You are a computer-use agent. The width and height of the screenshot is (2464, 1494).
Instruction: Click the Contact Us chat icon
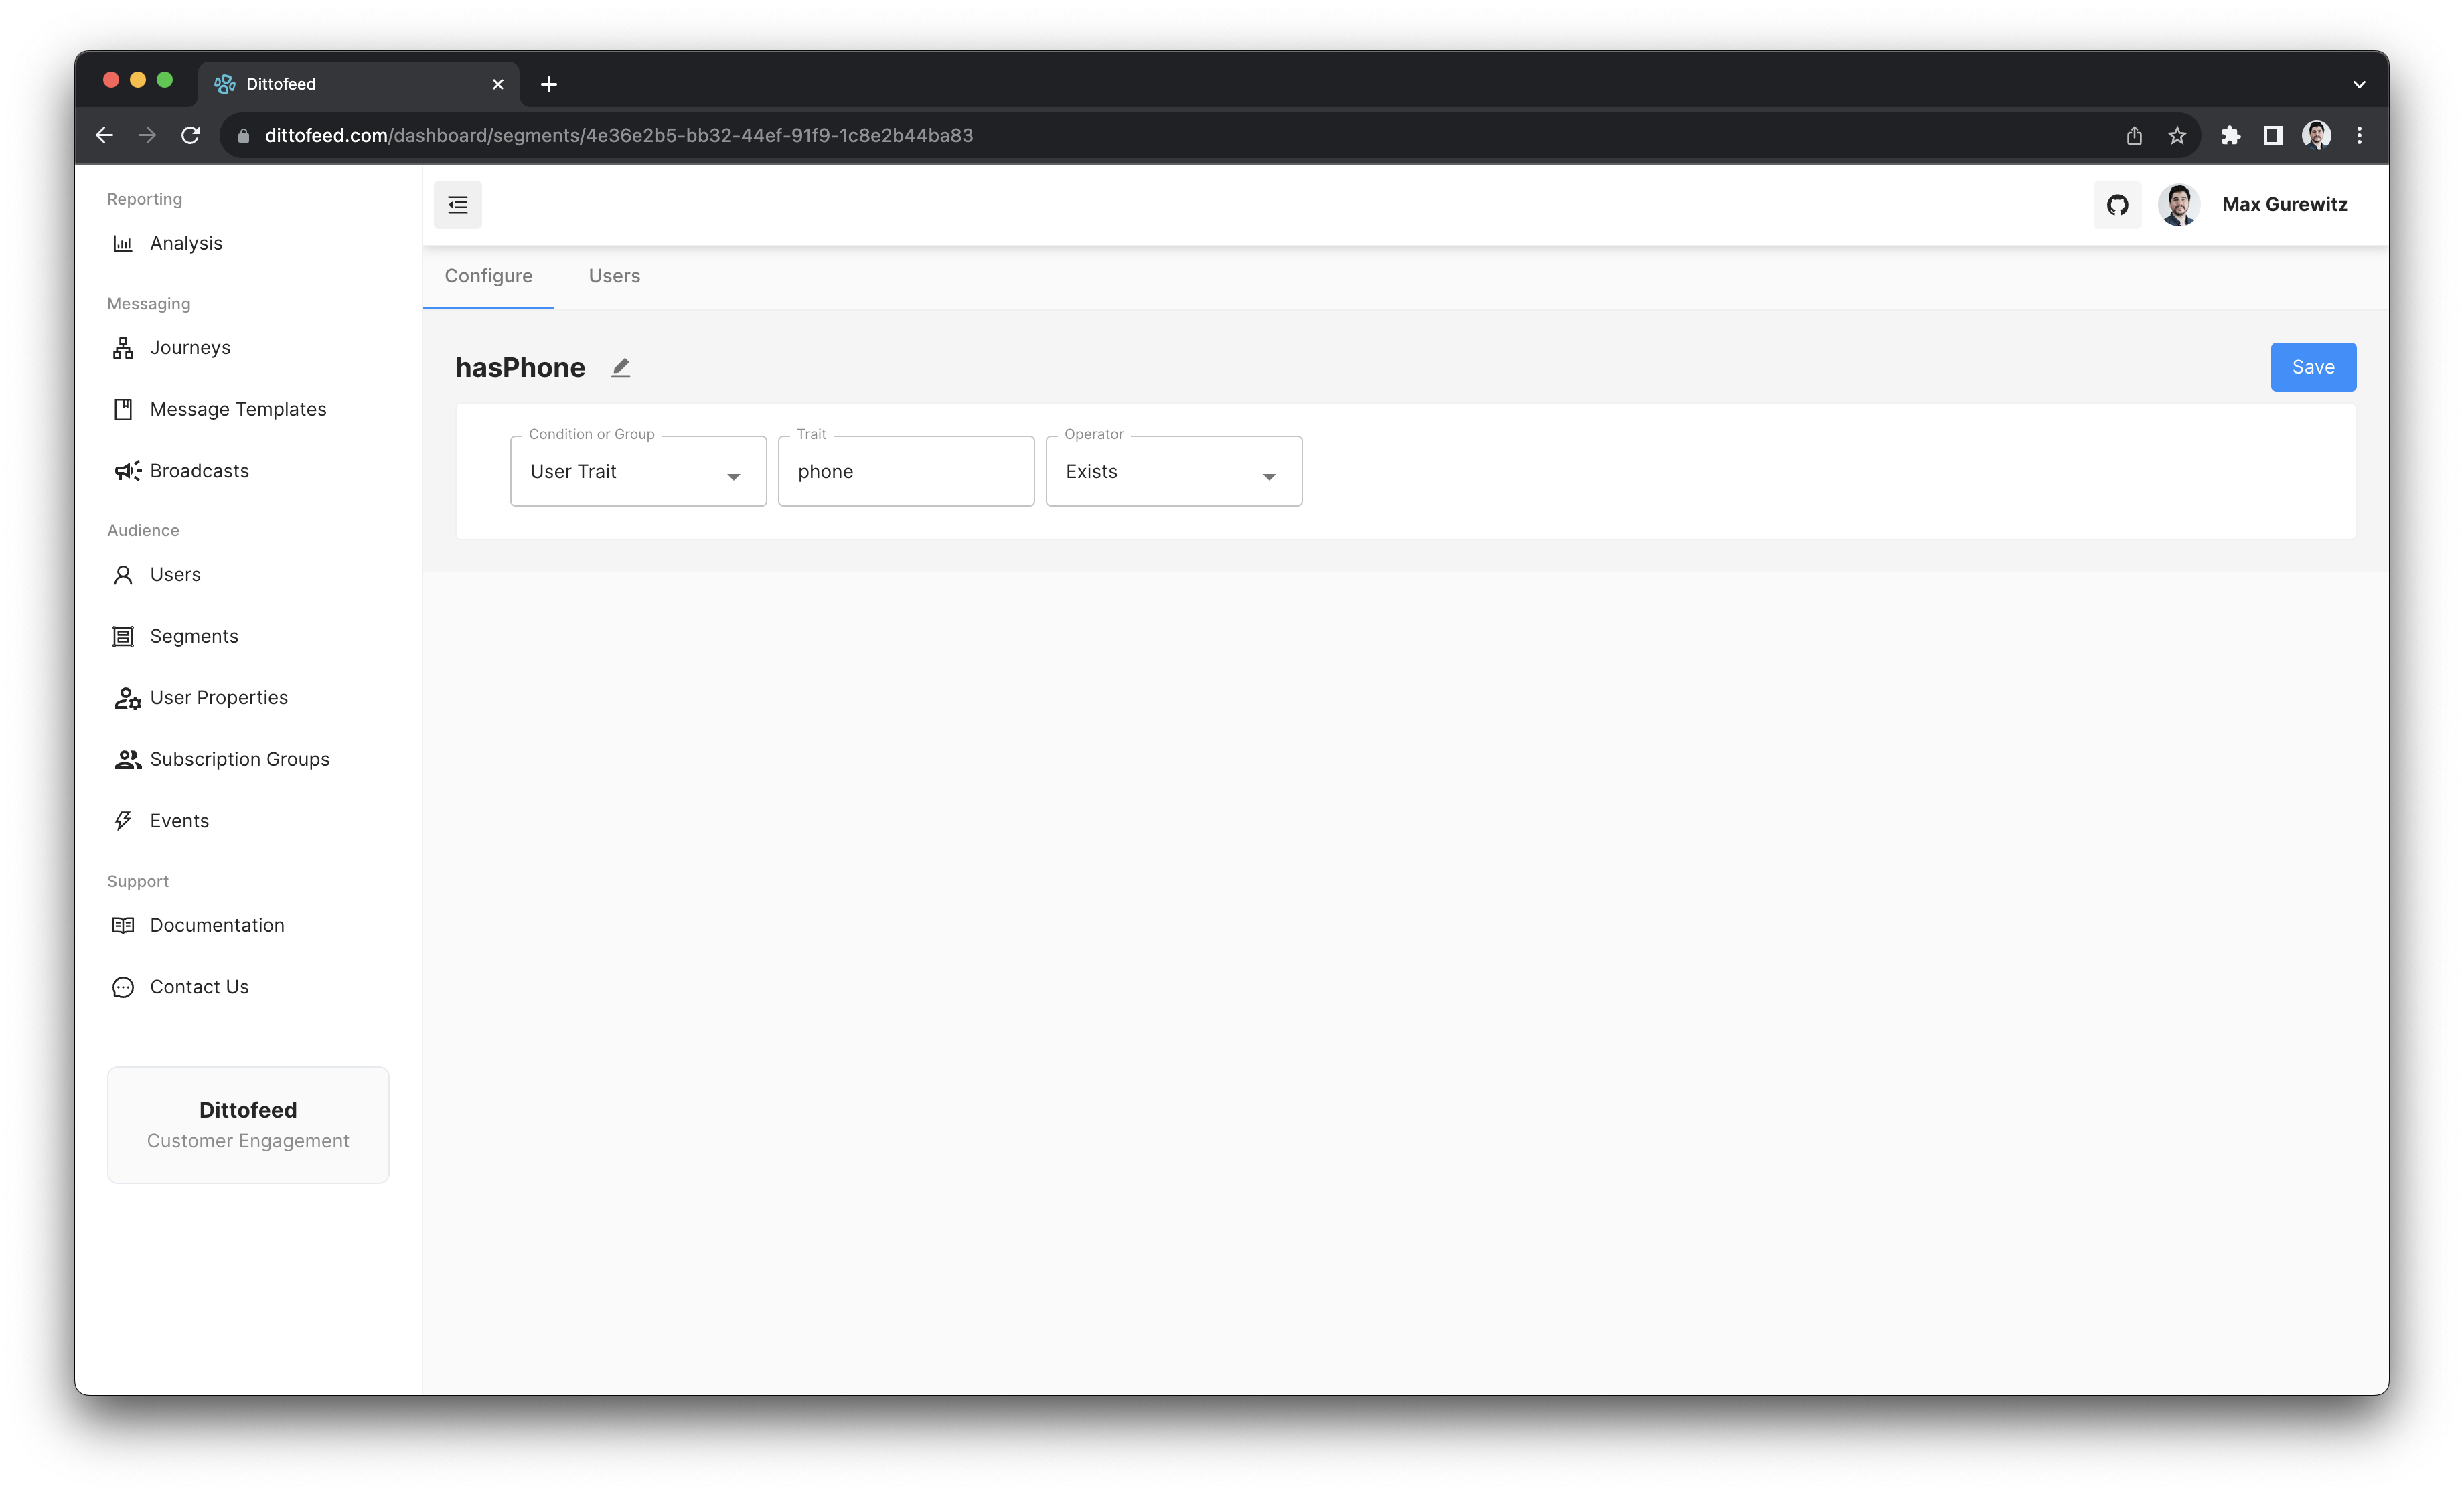[x=123, y=987]
